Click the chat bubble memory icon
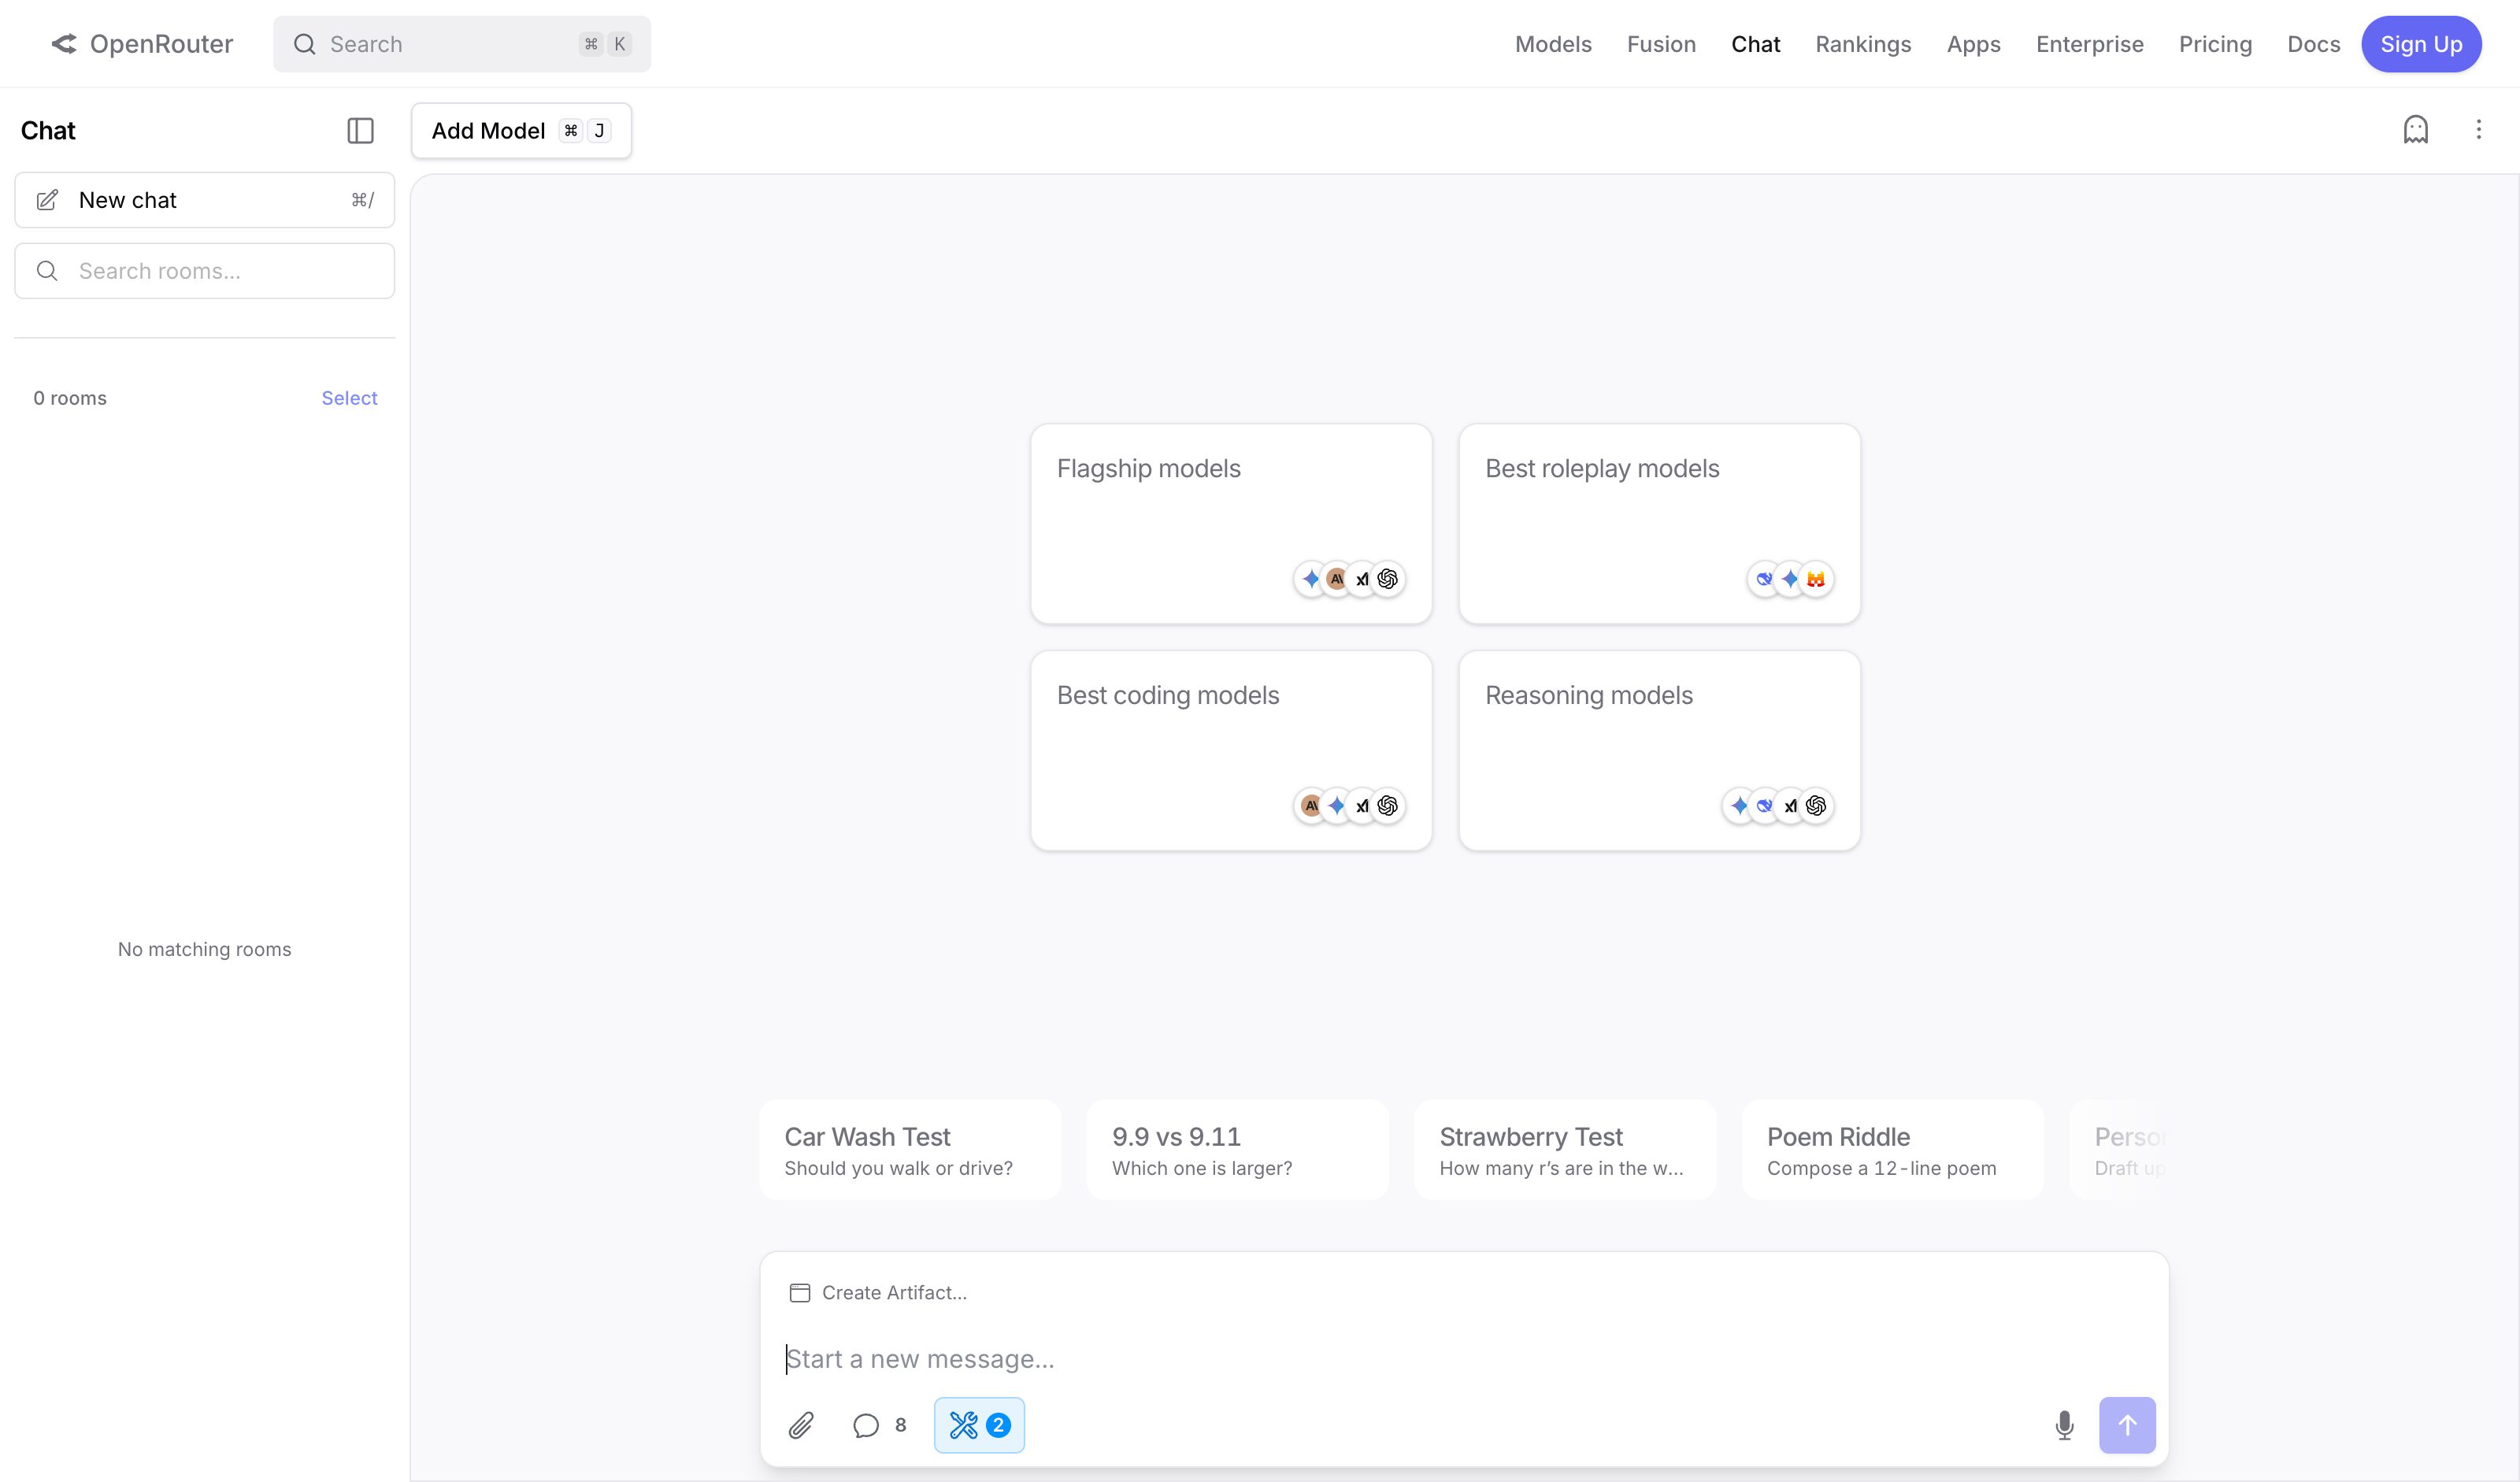The image size is (2520, 1482). [x=866, y=1425]
